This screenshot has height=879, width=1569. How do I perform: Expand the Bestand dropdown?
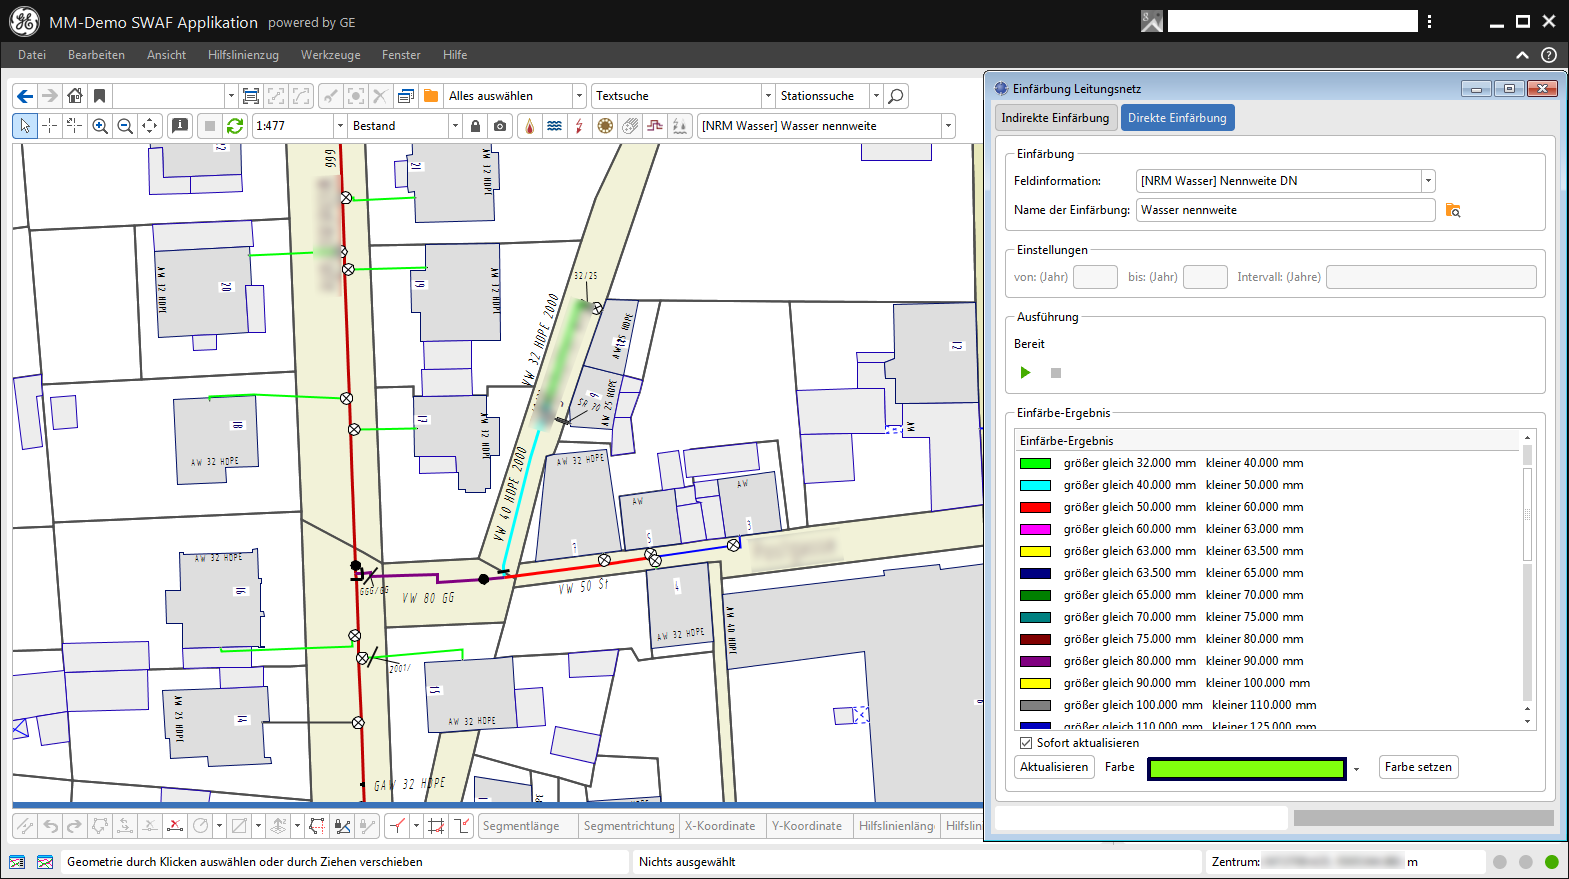click(455, 126)
